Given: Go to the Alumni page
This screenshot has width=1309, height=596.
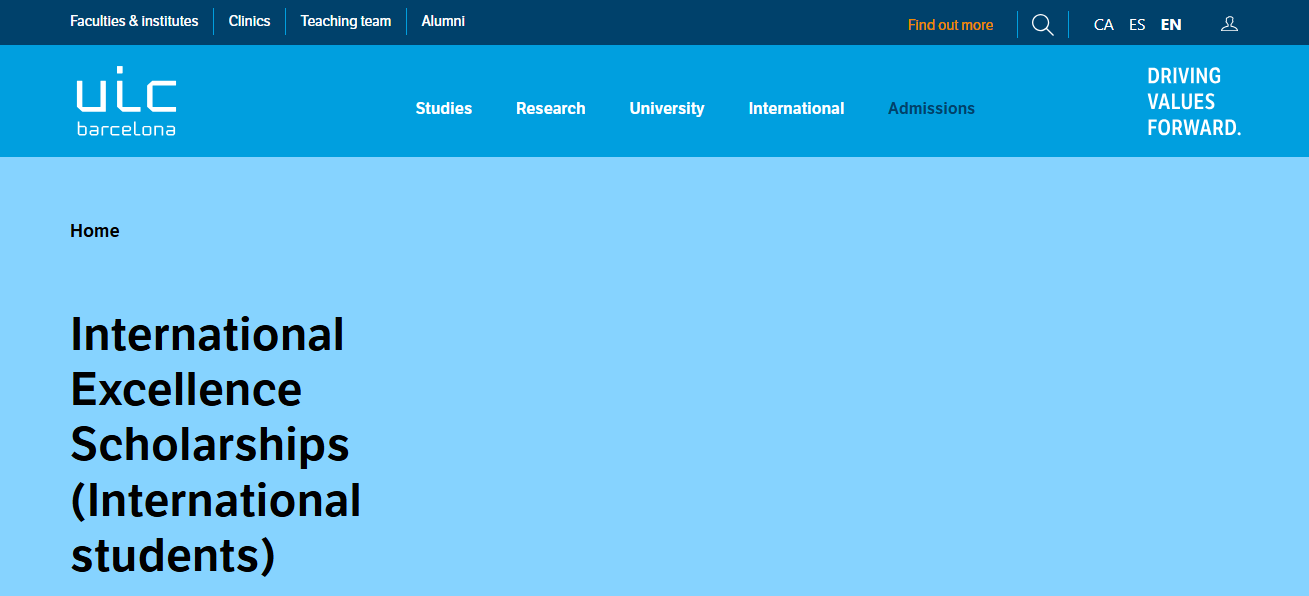Looking at the screenshot, I should pos(443,21).
